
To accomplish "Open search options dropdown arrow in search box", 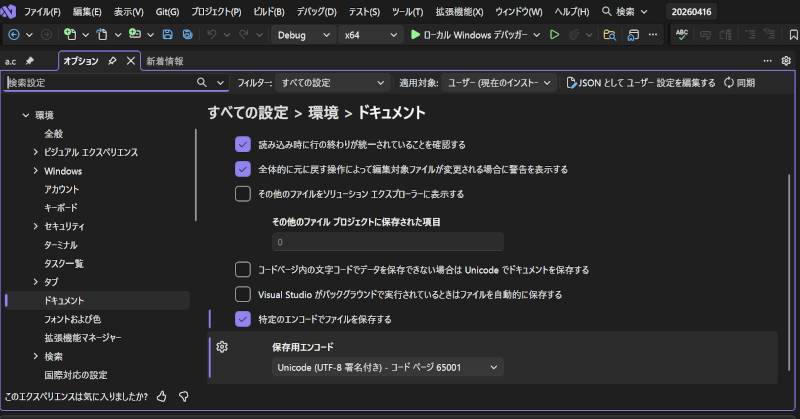I will pos(220,82).
